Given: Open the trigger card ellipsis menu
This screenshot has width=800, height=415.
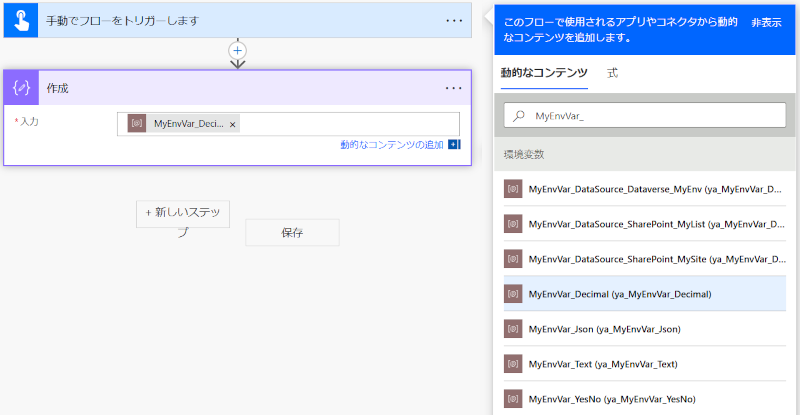Looking at the screenshot, I should (454, 20).
